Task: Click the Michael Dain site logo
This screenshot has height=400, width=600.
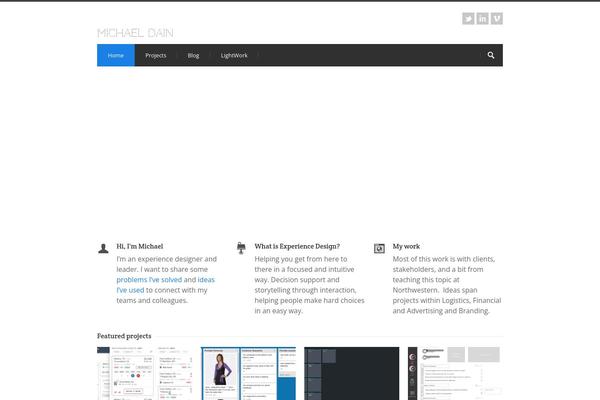Action: pyautogui.click(x=135, y=33)
